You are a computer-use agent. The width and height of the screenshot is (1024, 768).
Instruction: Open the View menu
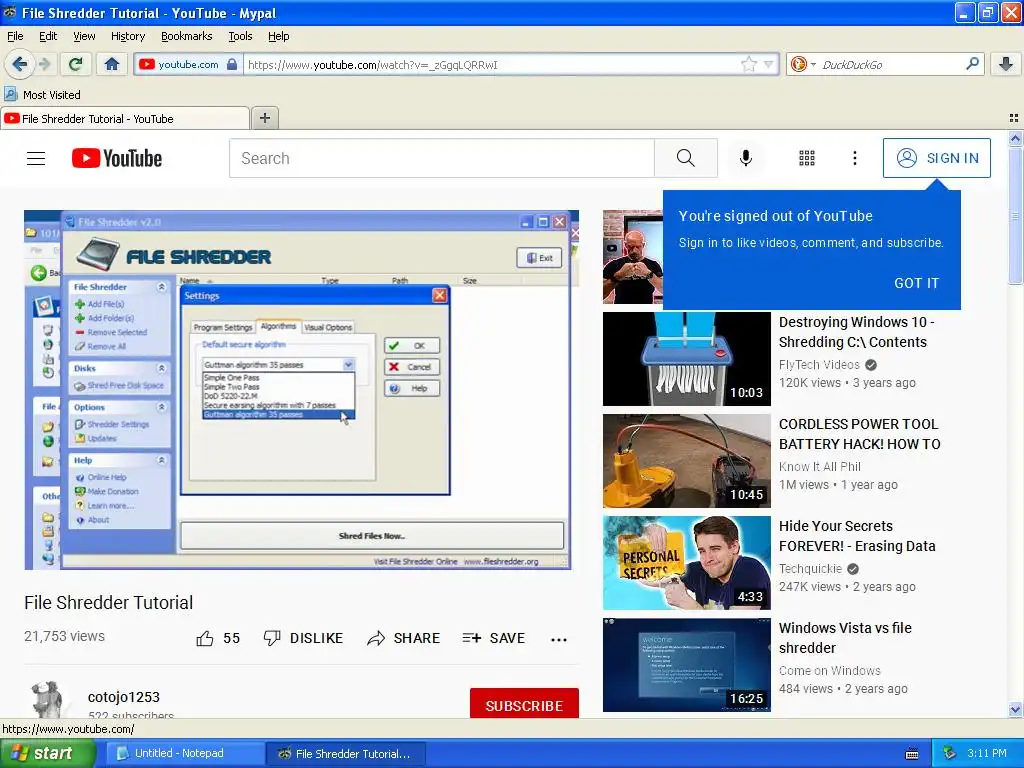click(84, 36)
